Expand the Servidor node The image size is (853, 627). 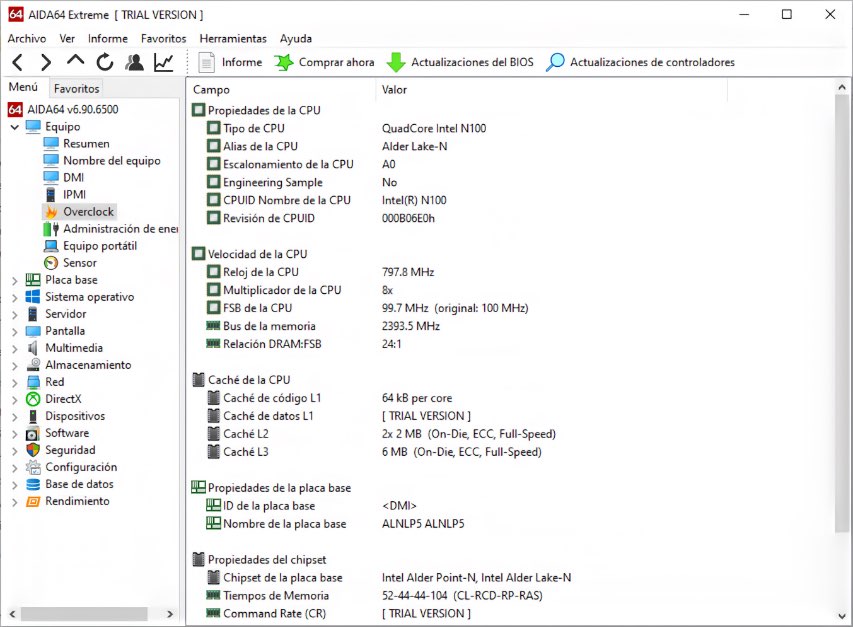click(x=15, y=314)
